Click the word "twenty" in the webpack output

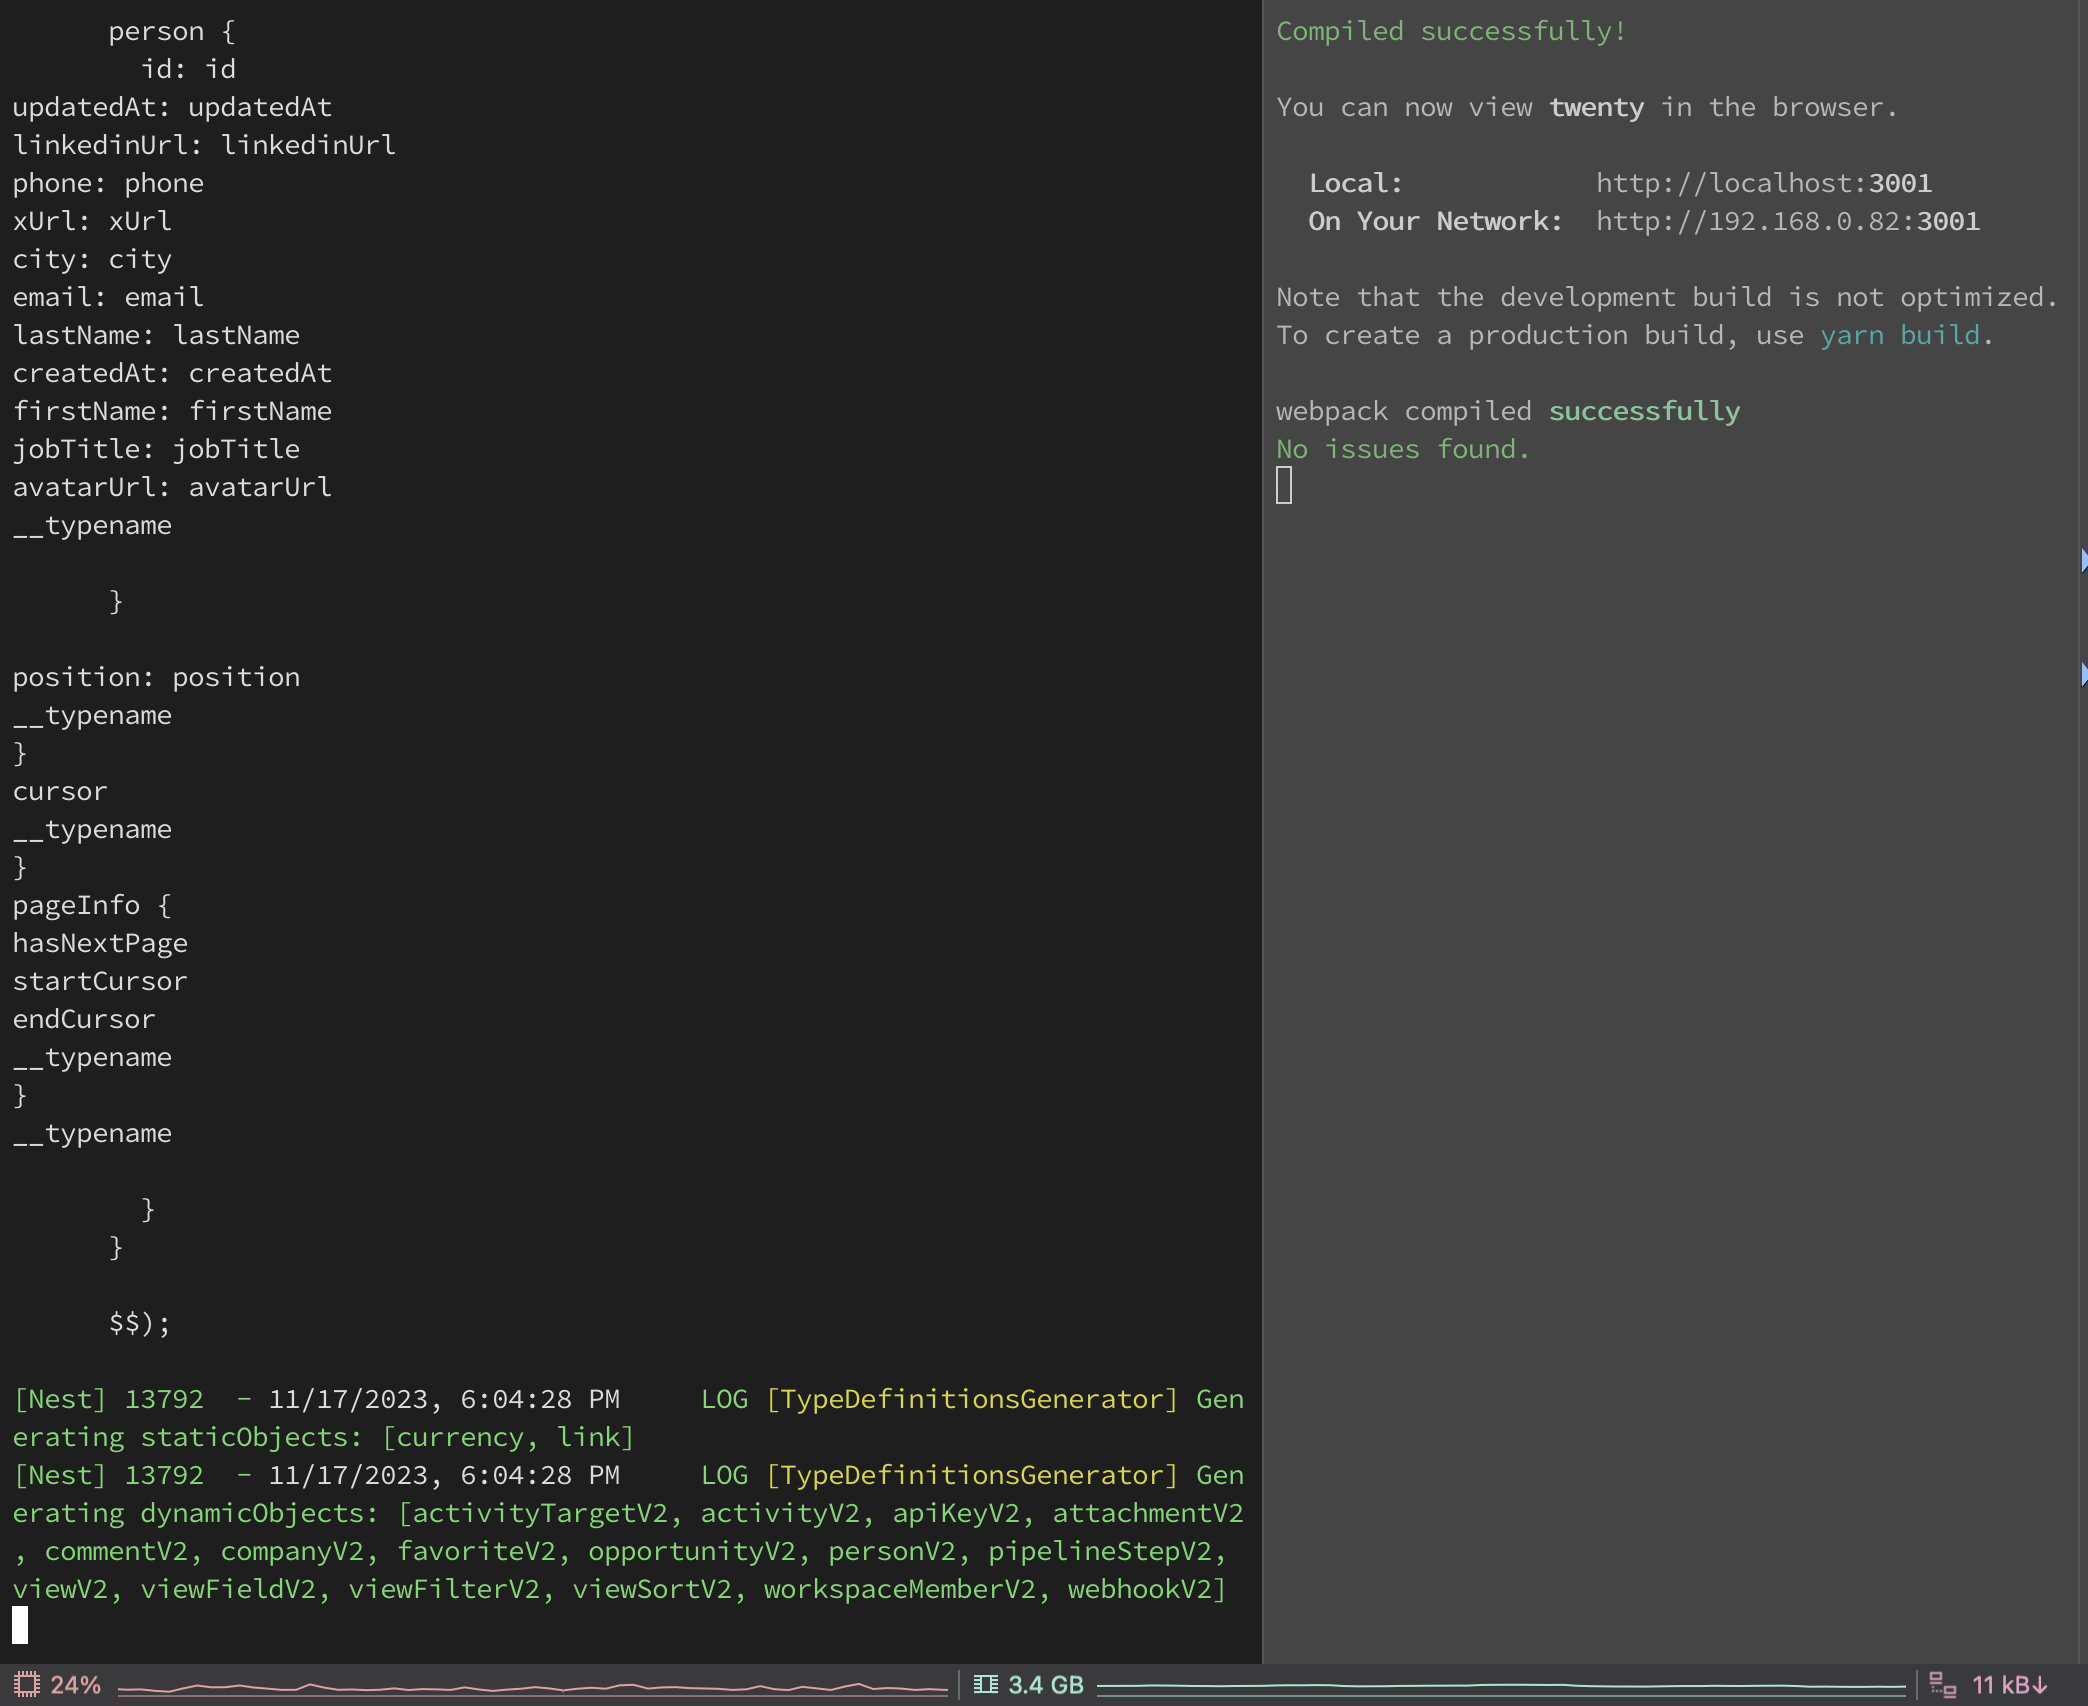click(1596, 107)
